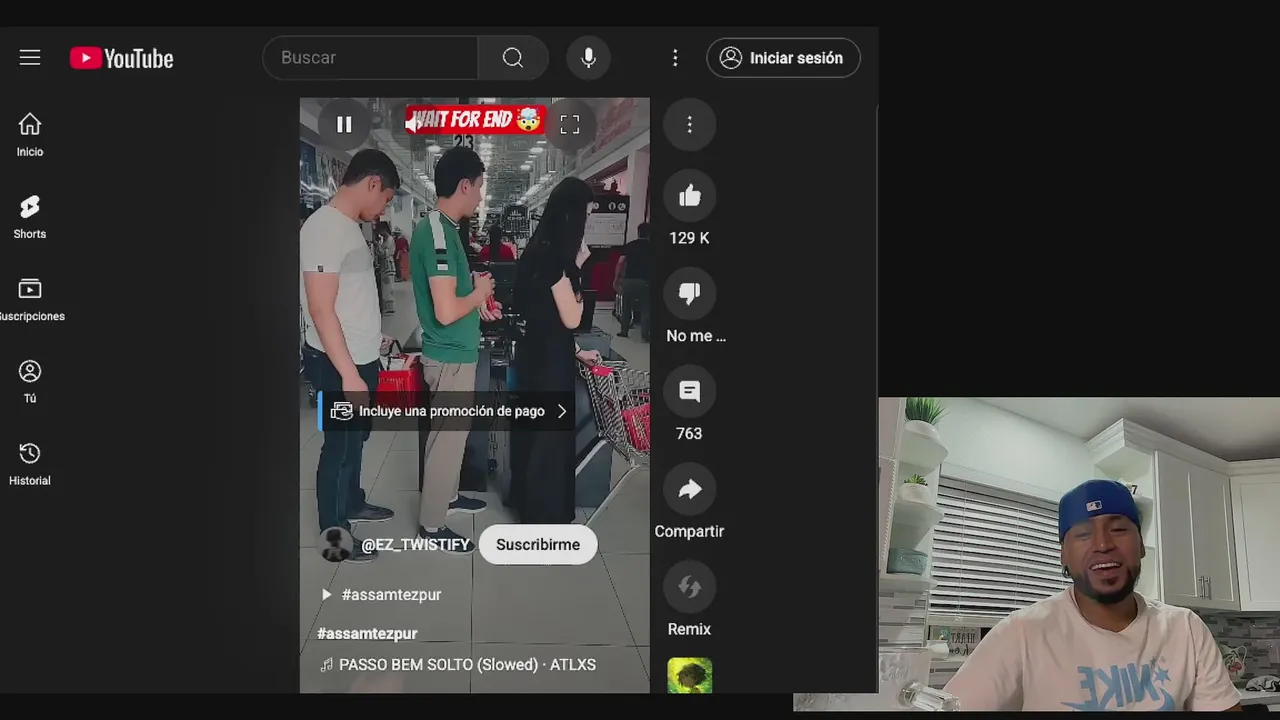
Task: Pause the Shorts video
Action: pos(344,125)
